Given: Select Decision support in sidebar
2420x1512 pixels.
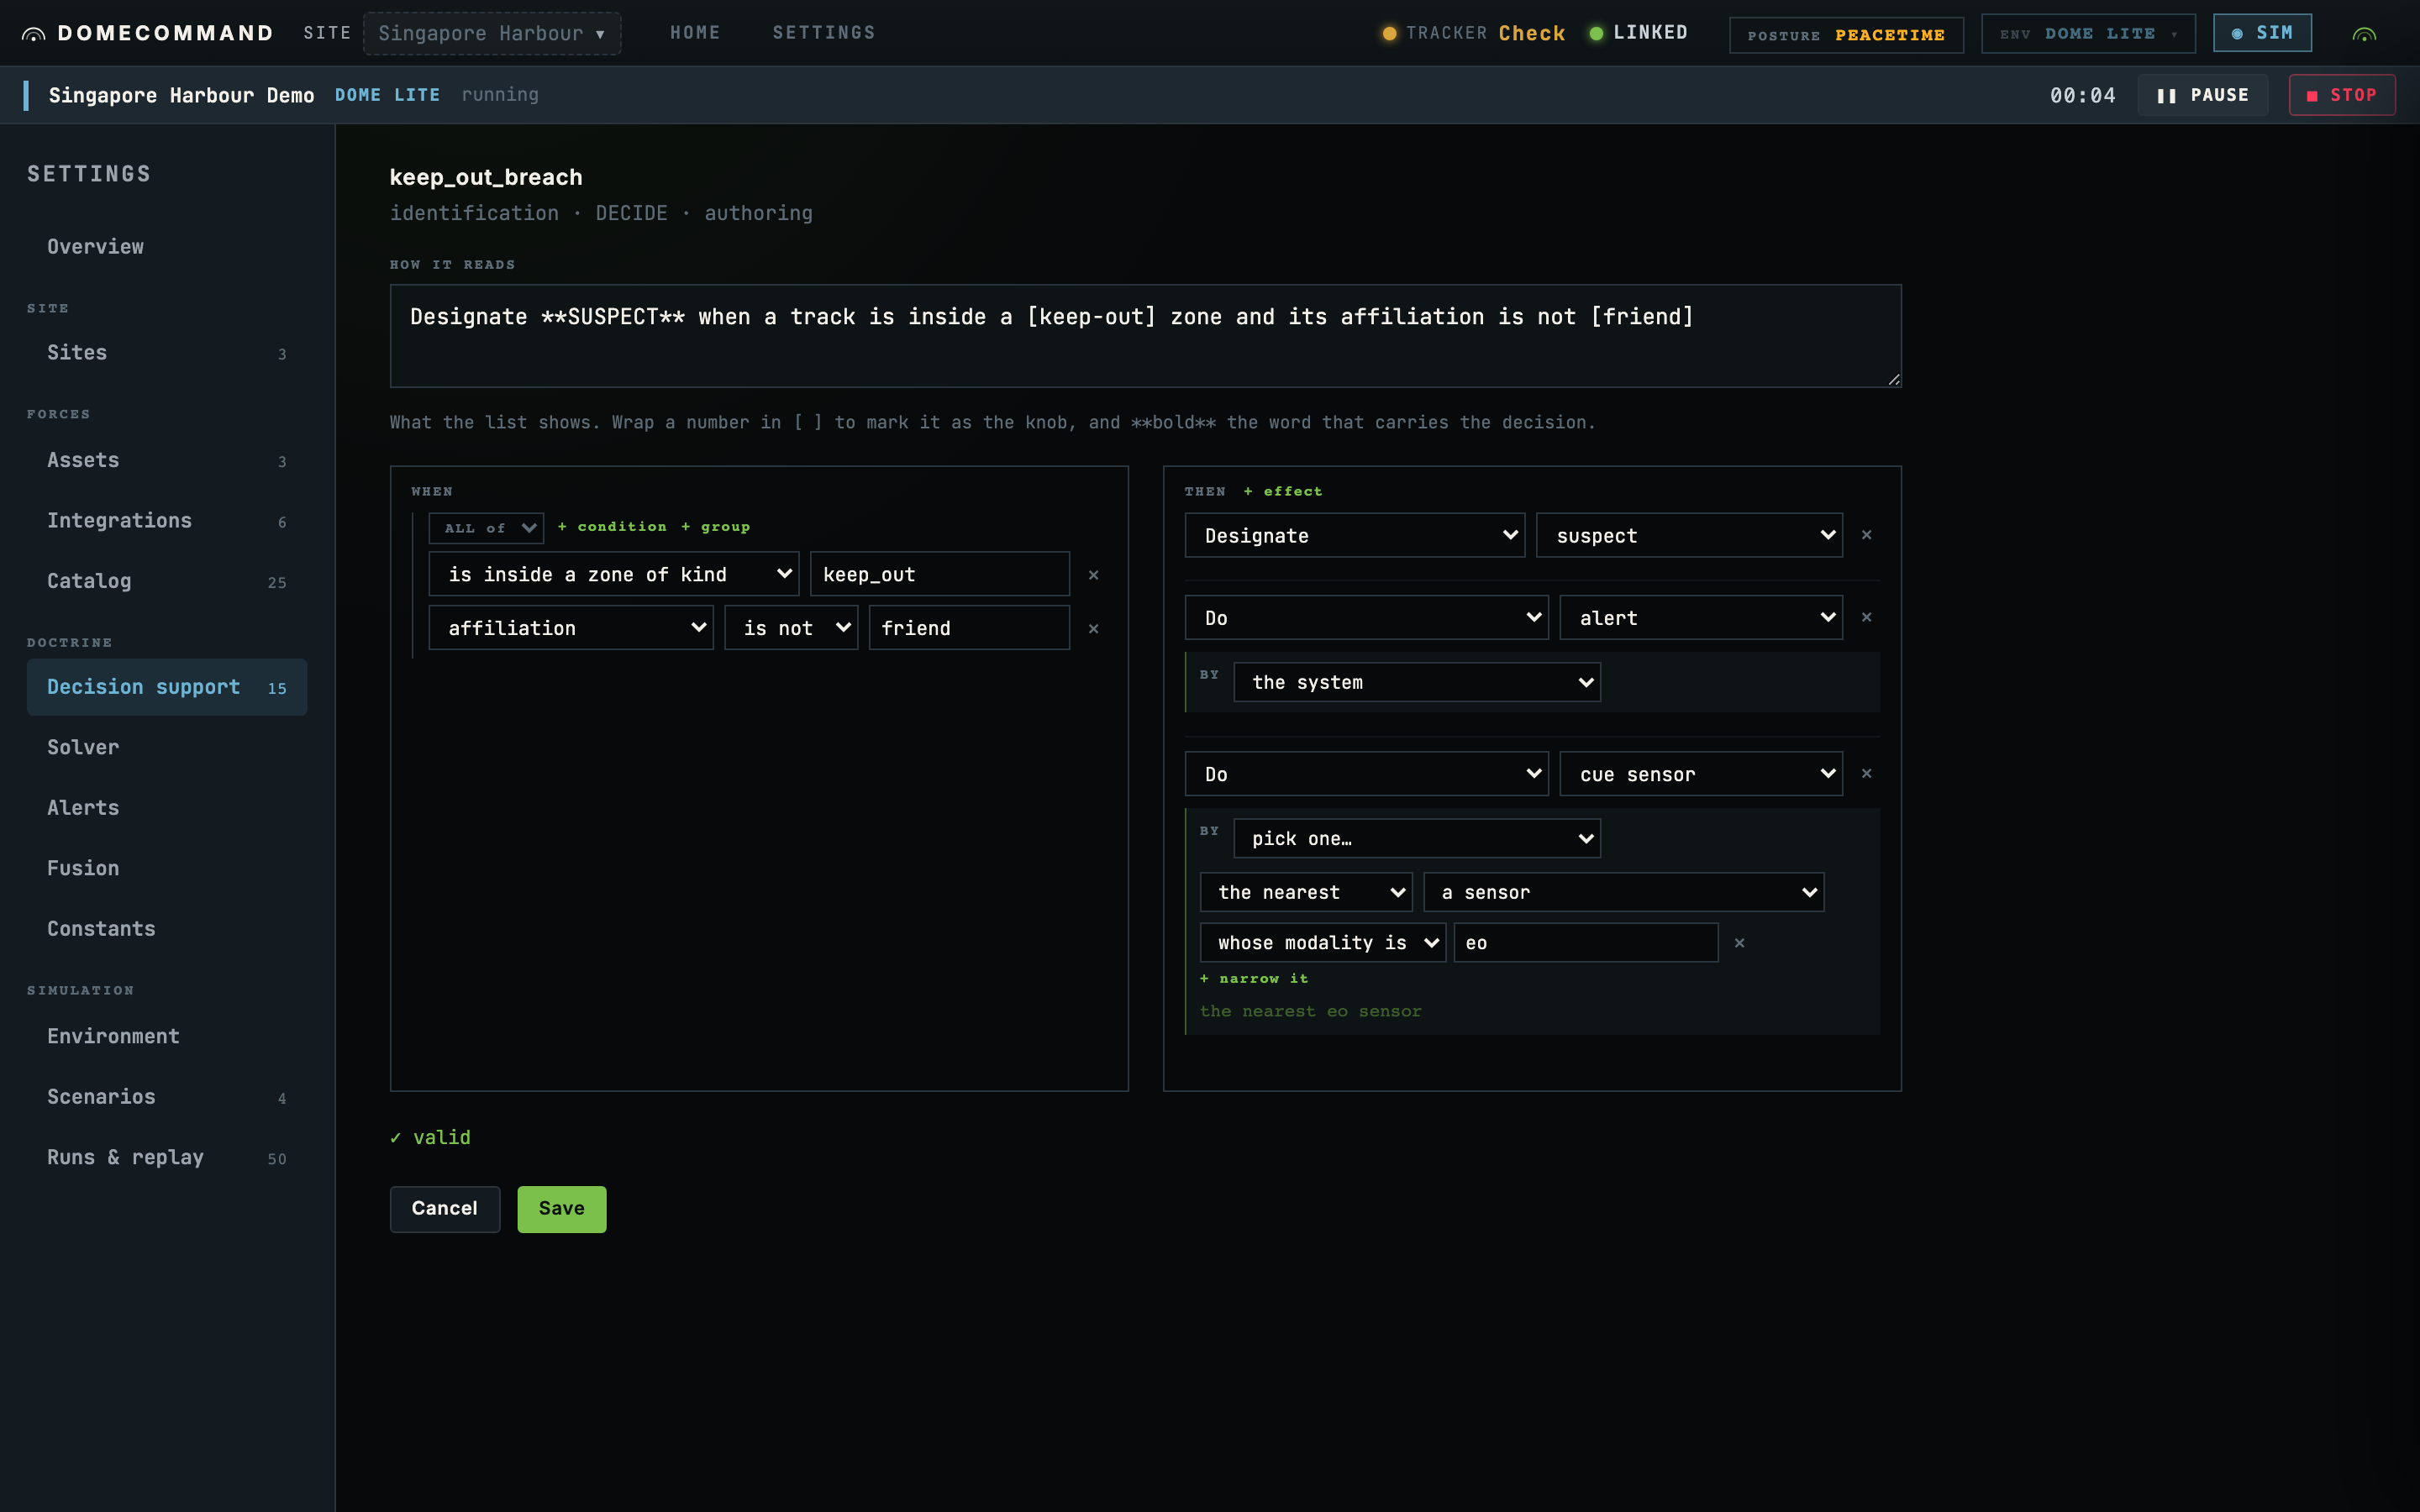Looking at the screenshot, I should (x=167, y=687).
